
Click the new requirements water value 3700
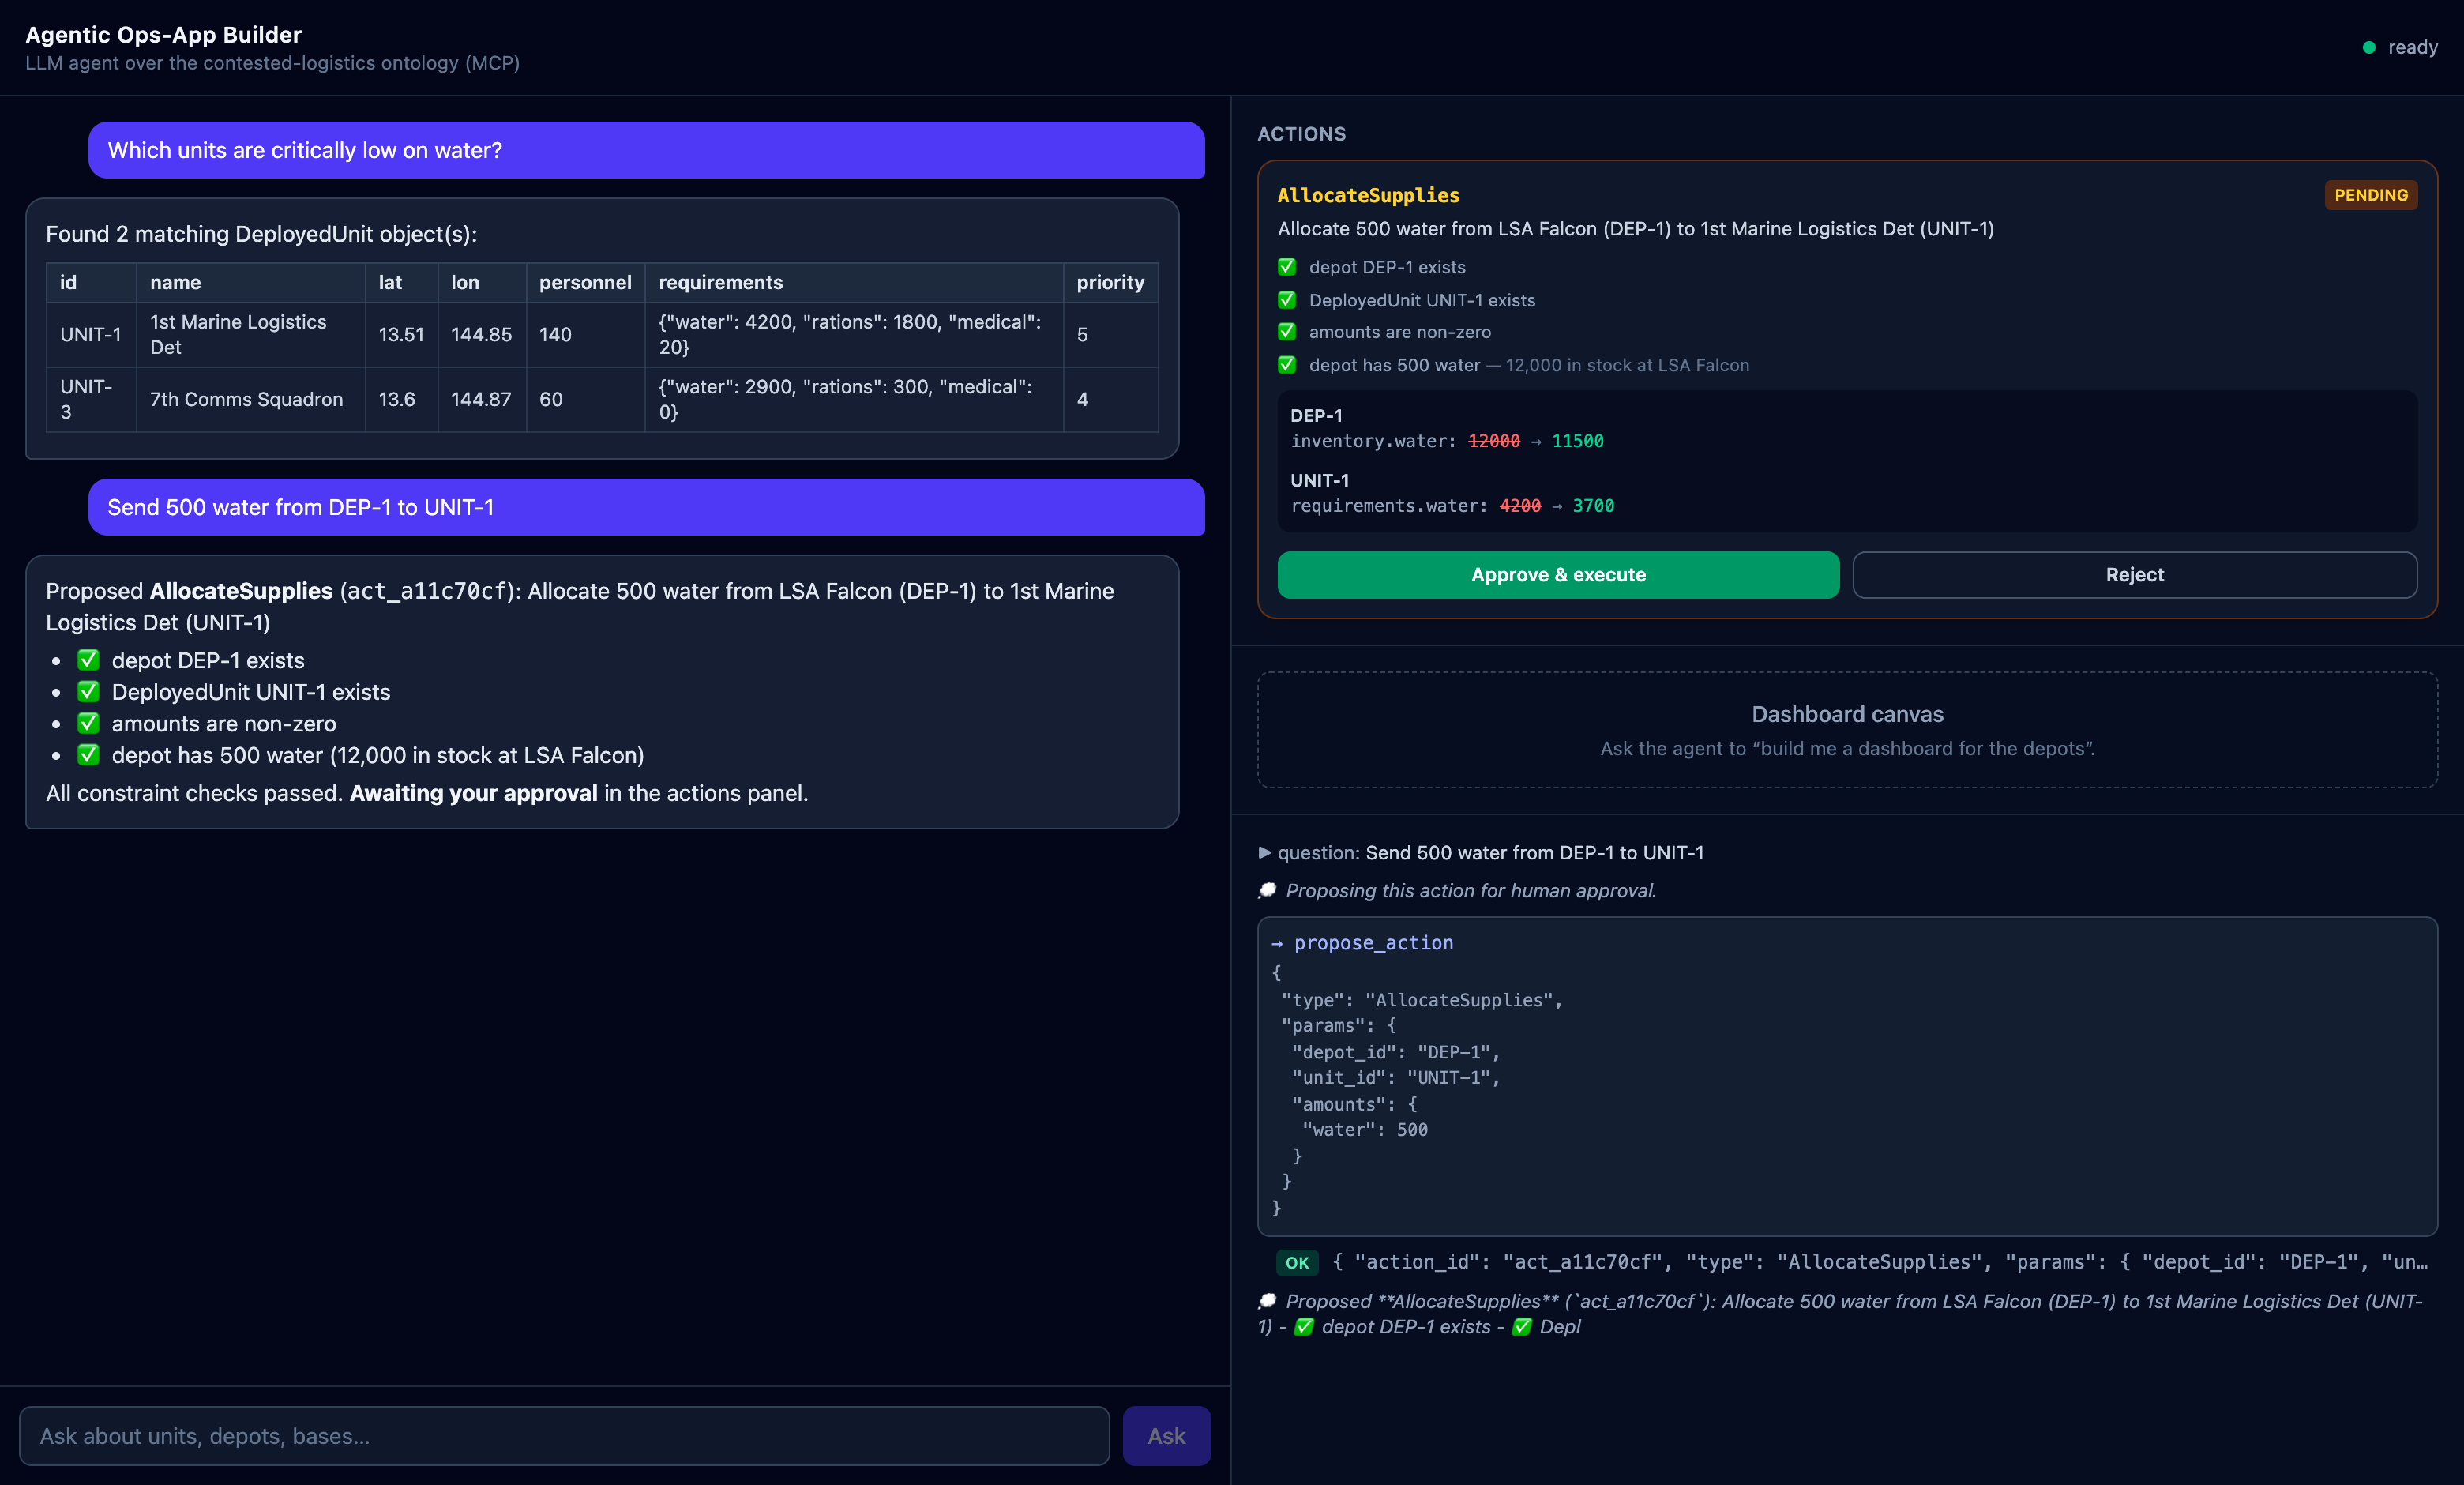[x=1593, y=506]
